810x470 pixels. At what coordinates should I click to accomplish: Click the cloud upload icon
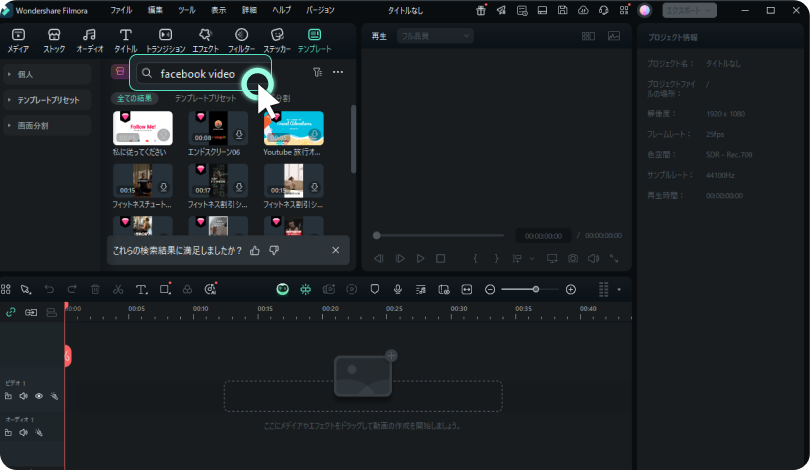[x=583, y=10]
